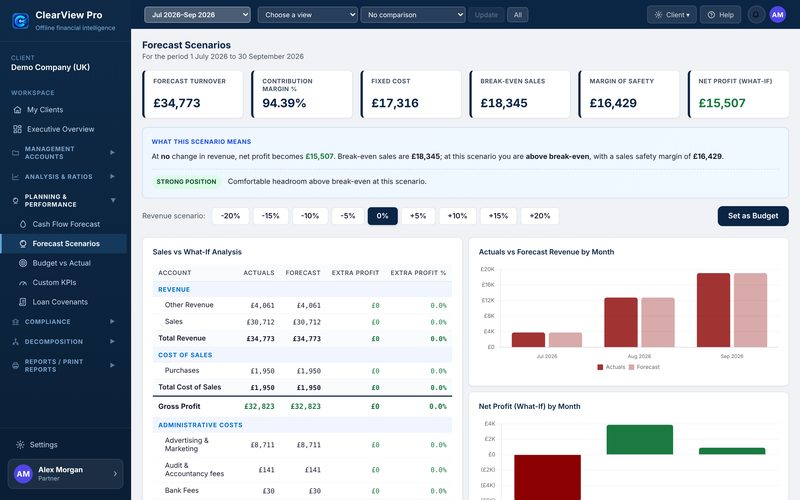Click the Forecast legend swatch
This screenshot has width=800, height=500.
[x=632, y=367]
